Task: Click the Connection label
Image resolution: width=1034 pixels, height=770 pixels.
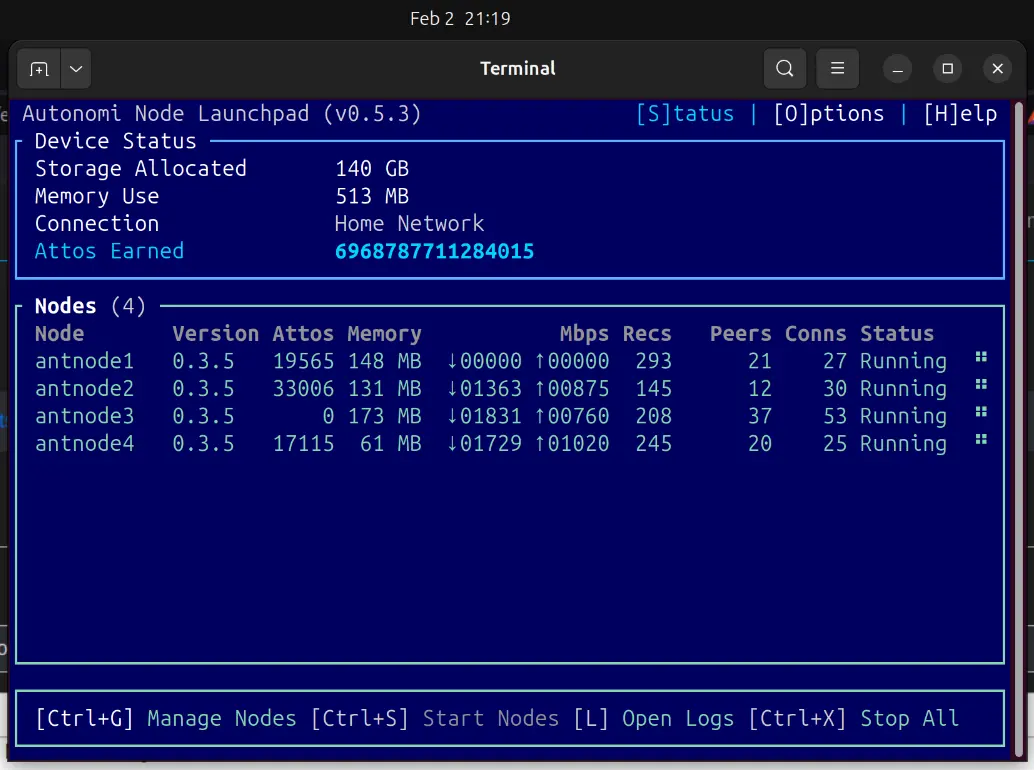Action: pos(97,223)
